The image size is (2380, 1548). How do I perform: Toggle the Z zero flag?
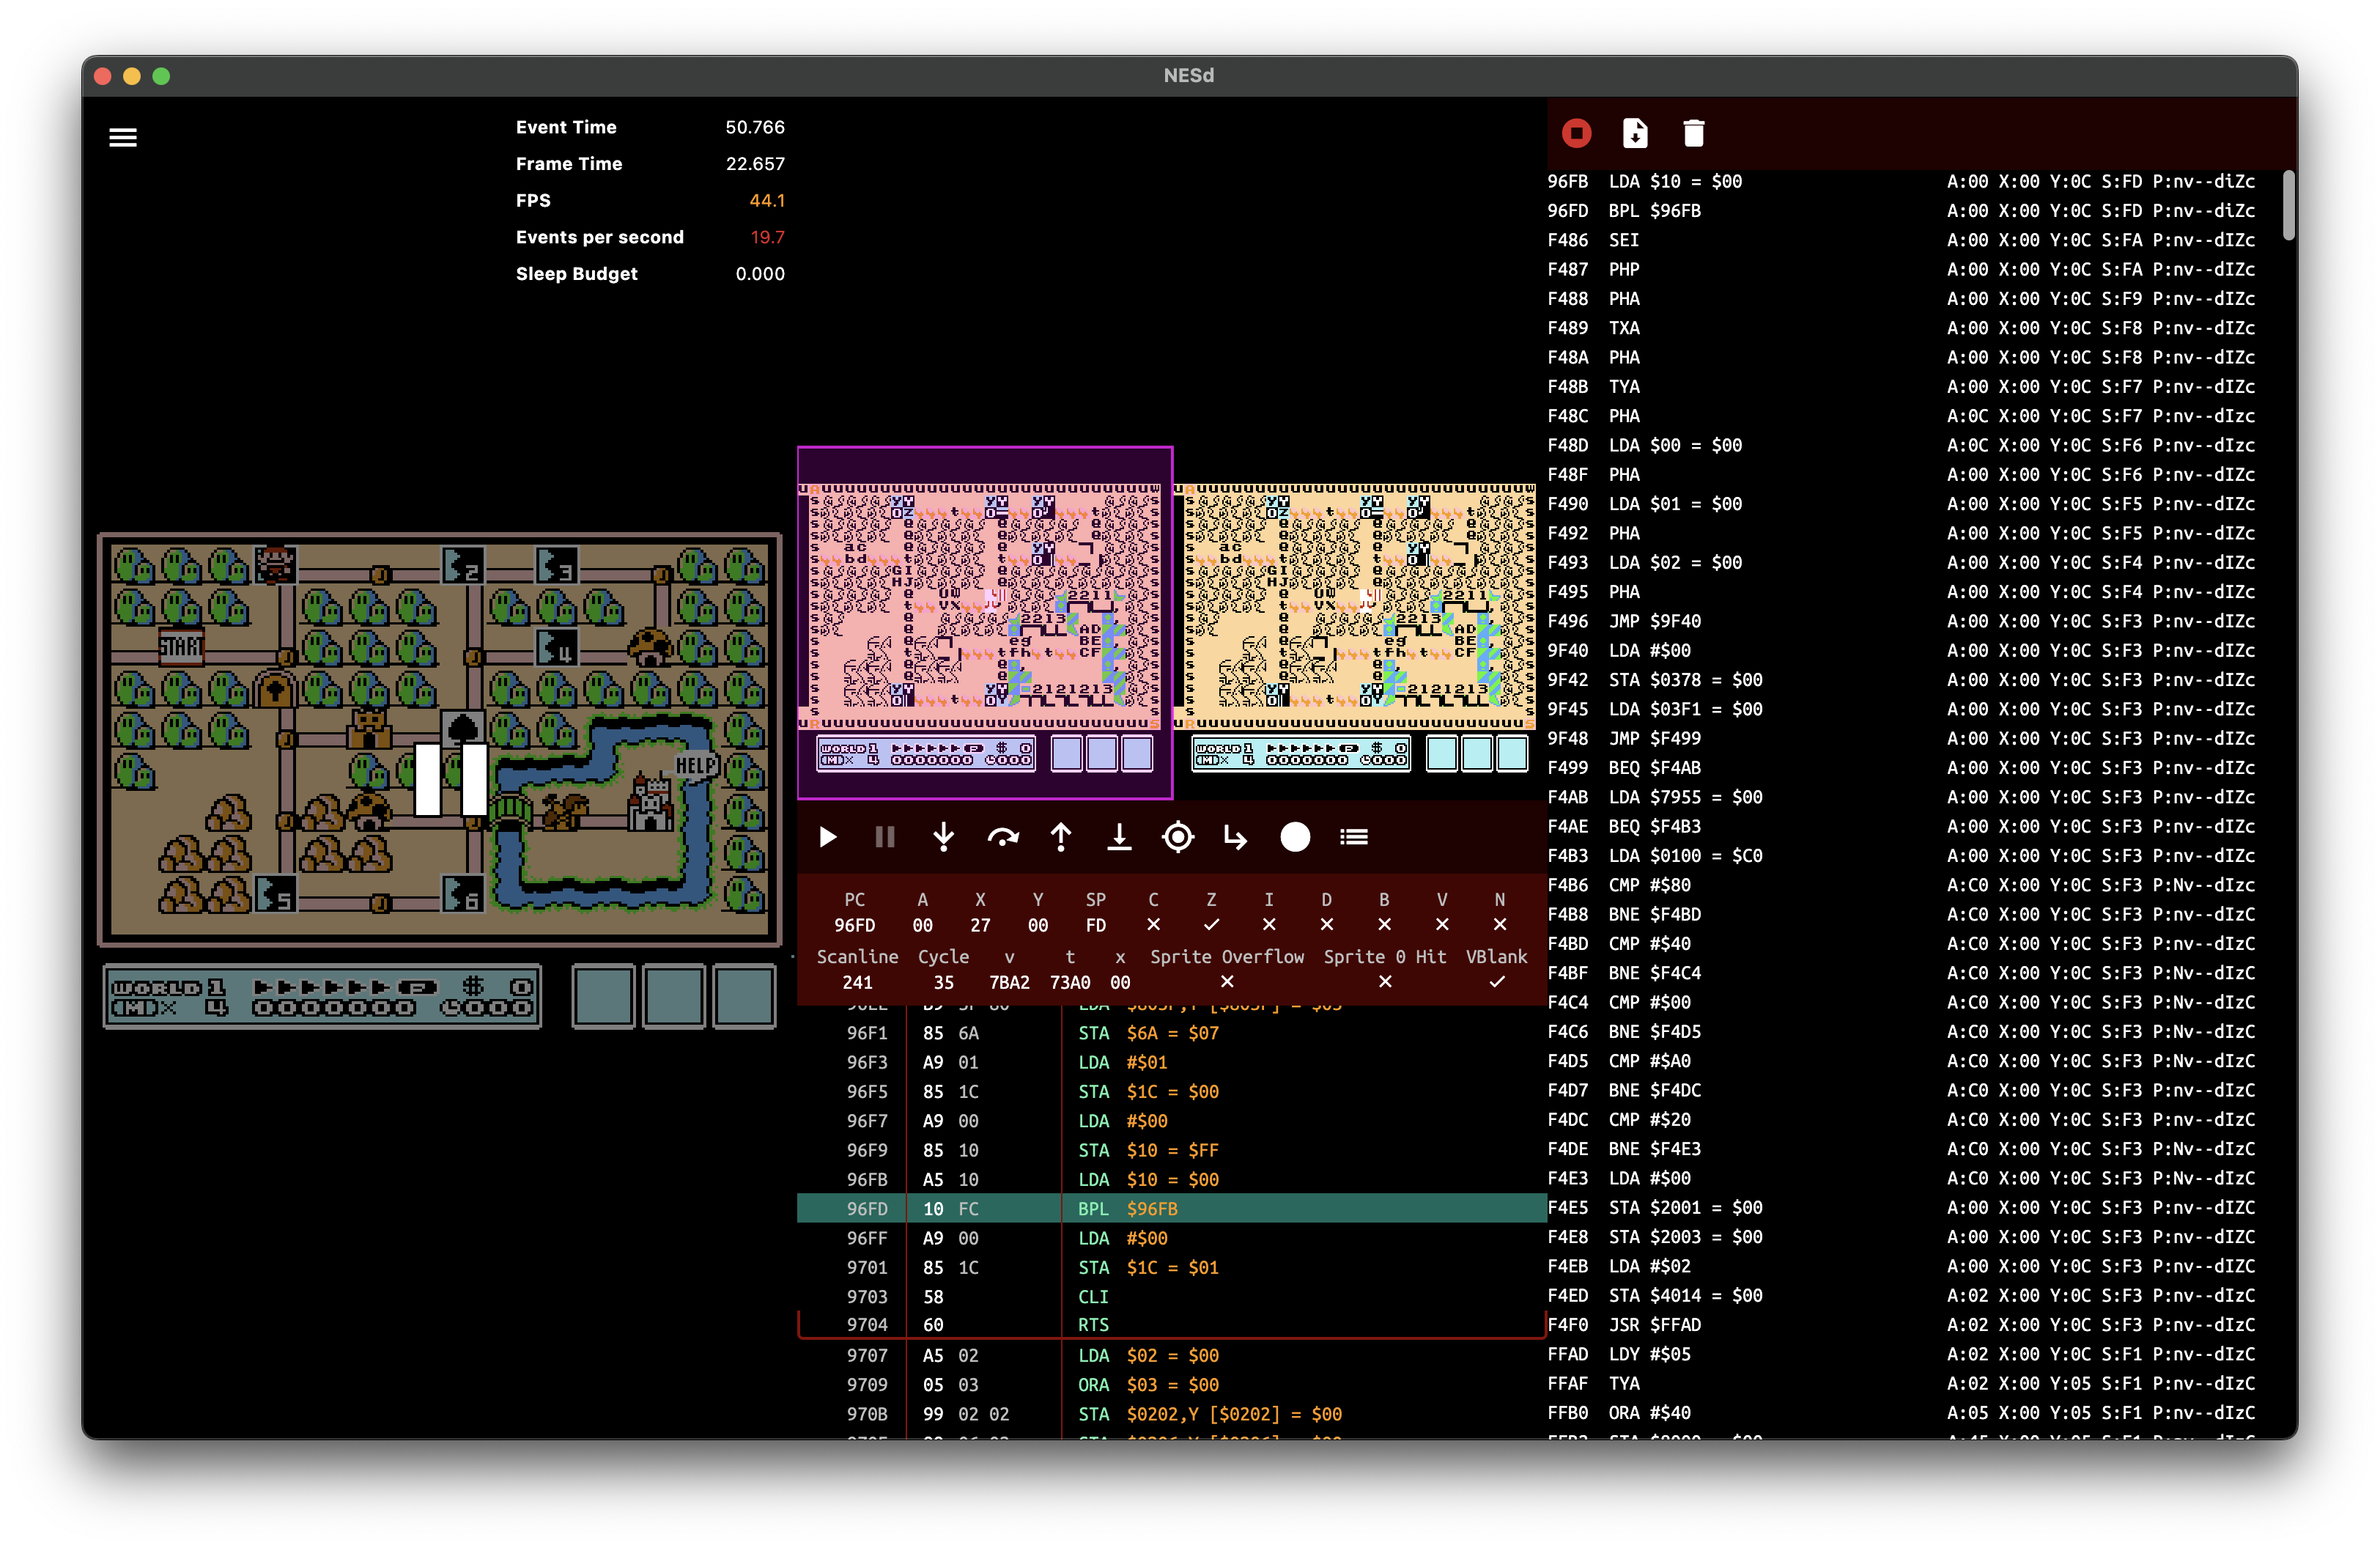(x=1211, y=925)
